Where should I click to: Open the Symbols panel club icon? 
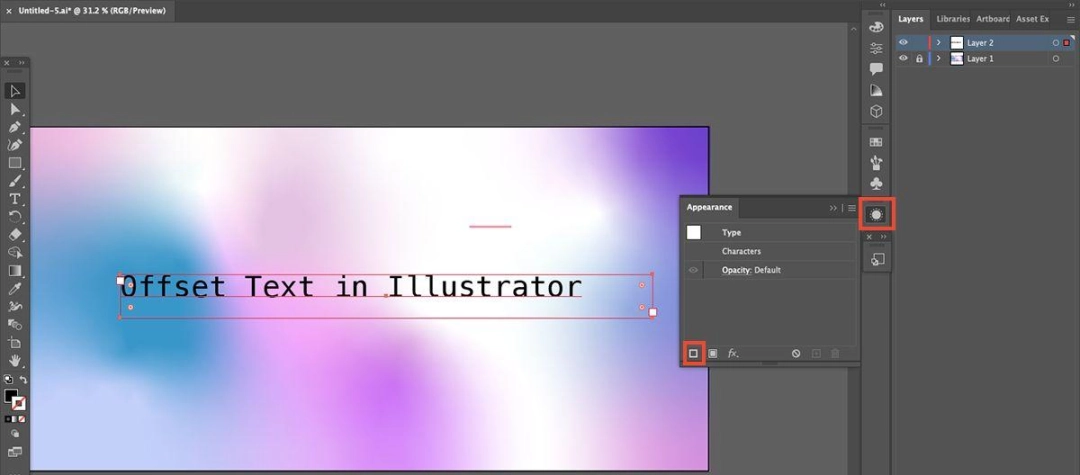pos(876,184)
